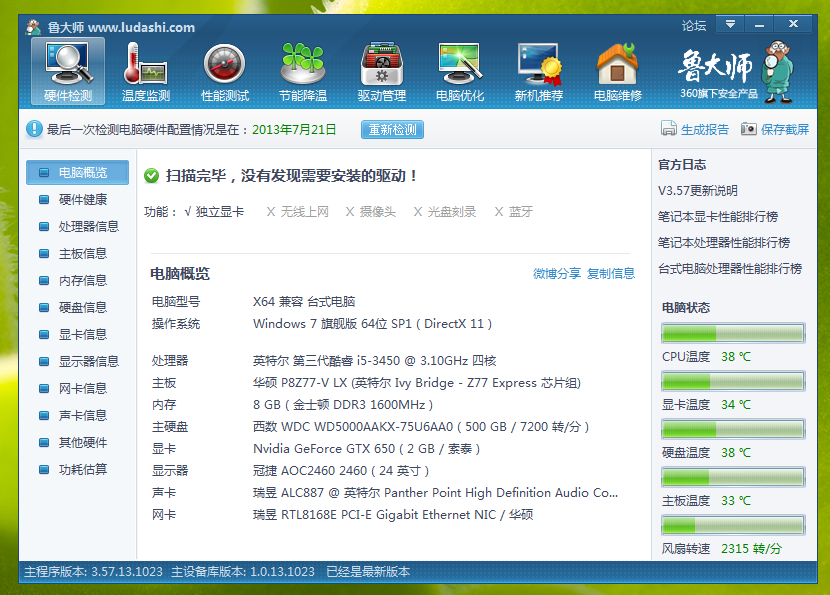Click the 硬盘温度 progress bar

(733, 429)
